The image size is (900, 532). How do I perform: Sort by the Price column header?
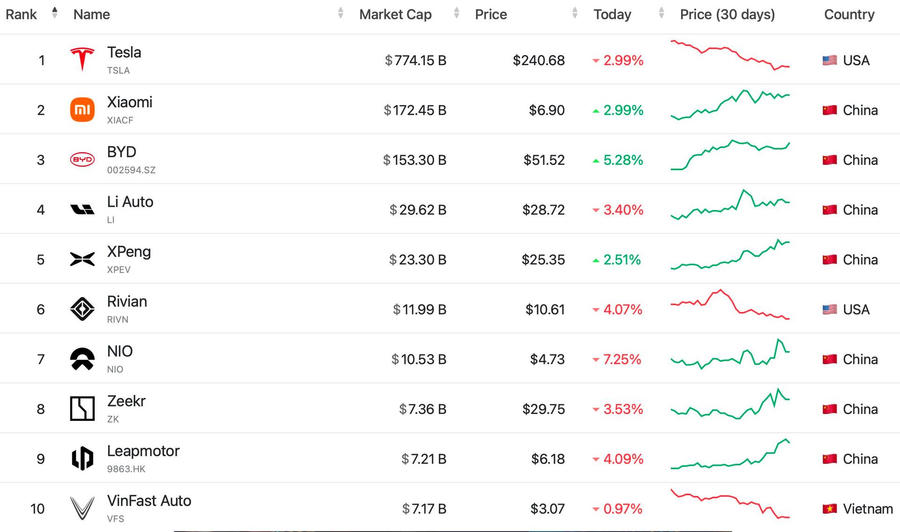pos(491,15)
